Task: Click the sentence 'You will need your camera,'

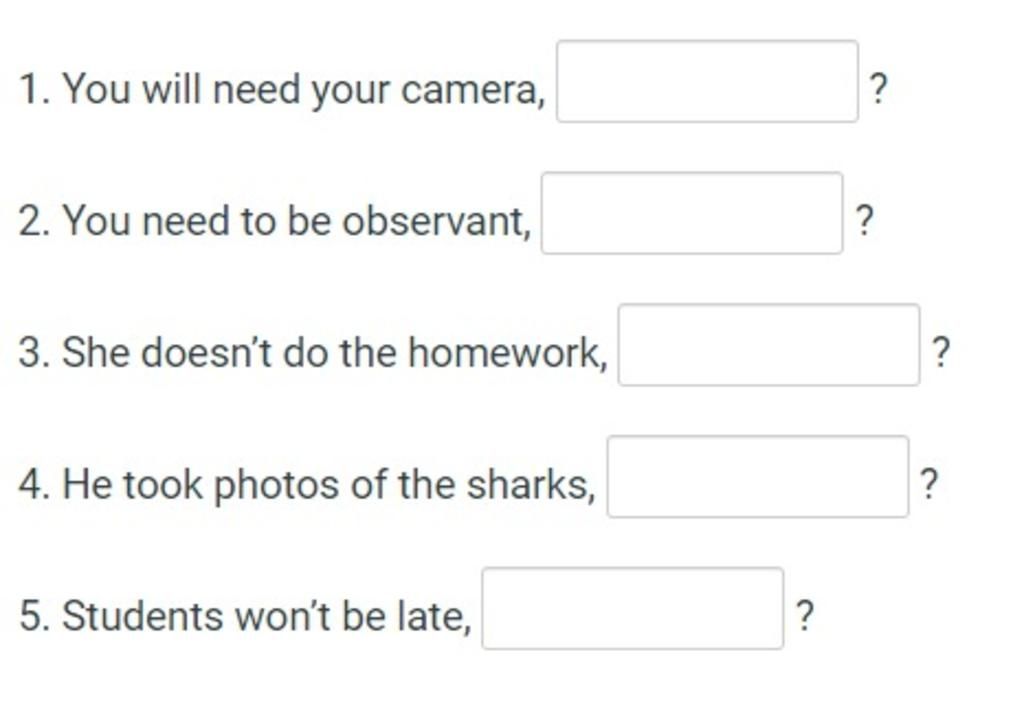Action: 304,90
